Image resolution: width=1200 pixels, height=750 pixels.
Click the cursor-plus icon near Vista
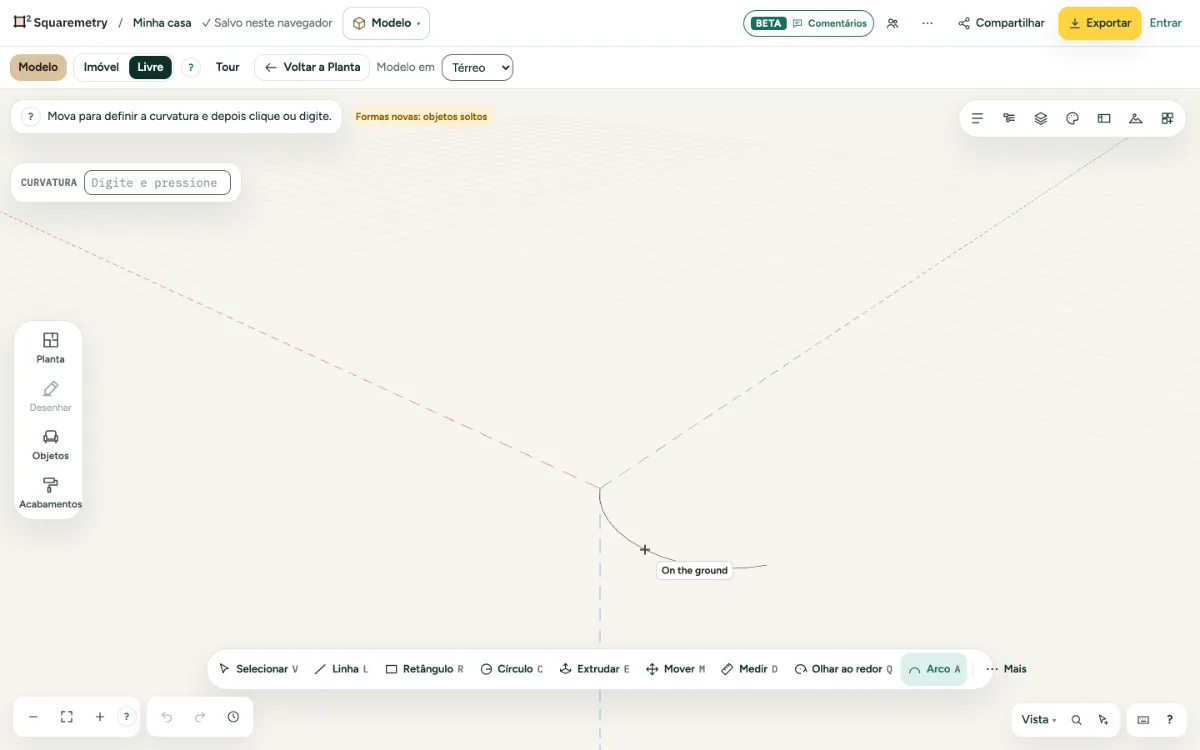tap(1103, 720)
